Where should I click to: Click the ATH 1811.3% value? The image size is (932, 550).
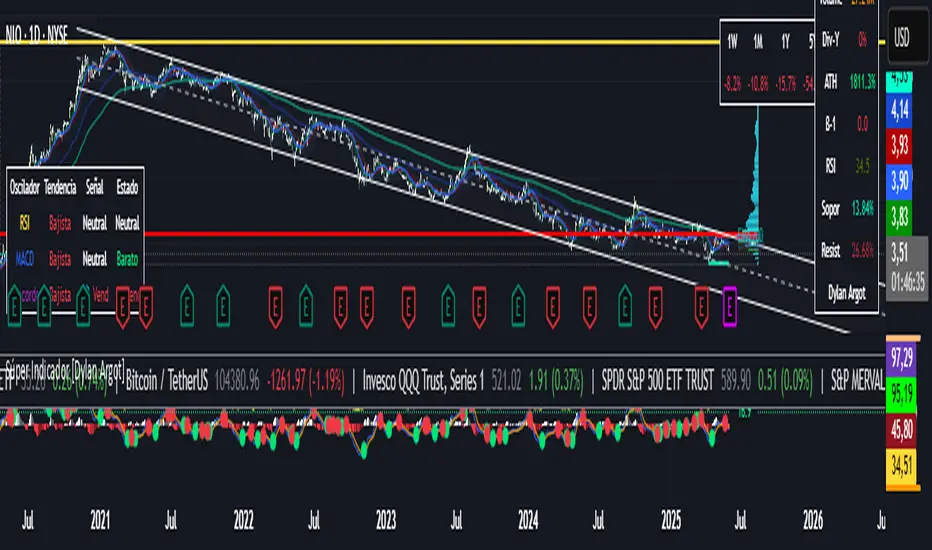862,81
